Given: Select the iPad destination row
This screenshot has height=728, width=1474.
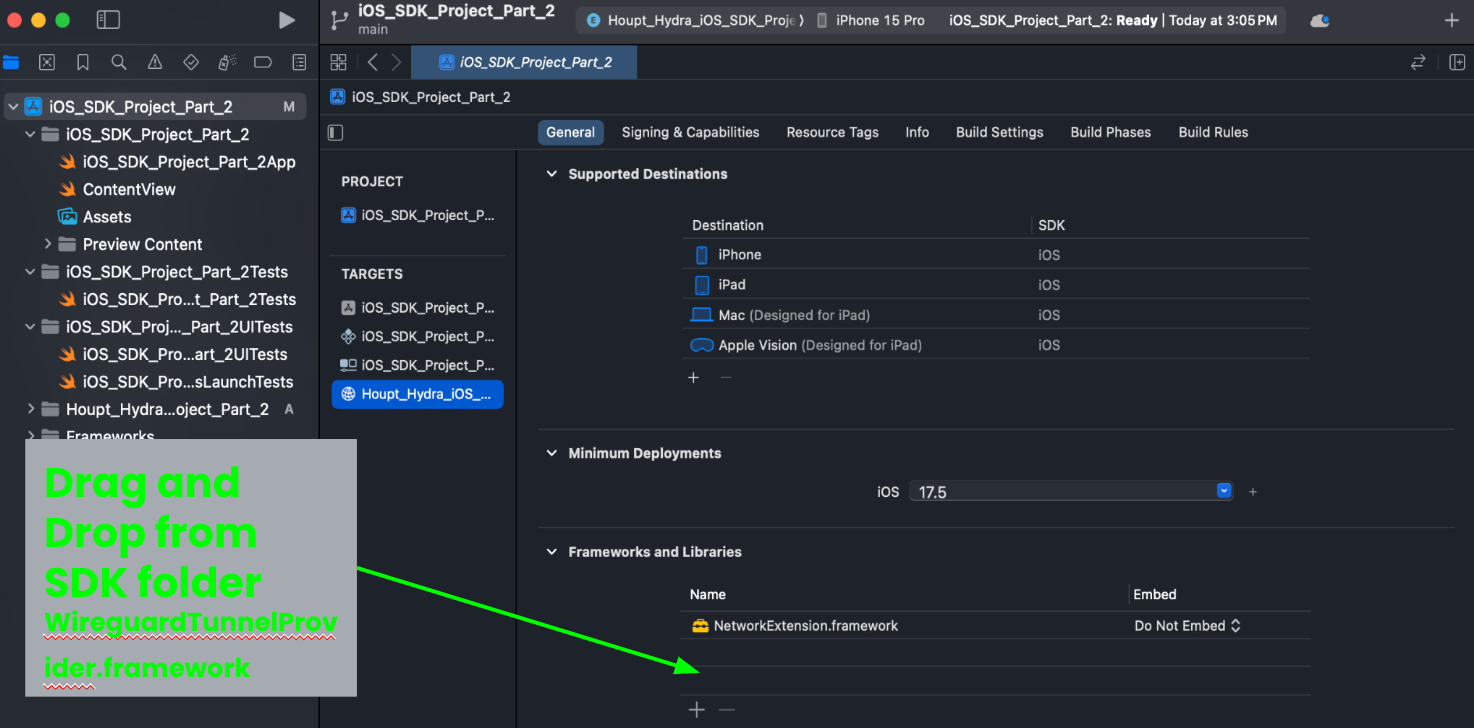Looking at the screenshot, I should click(995, 285).
